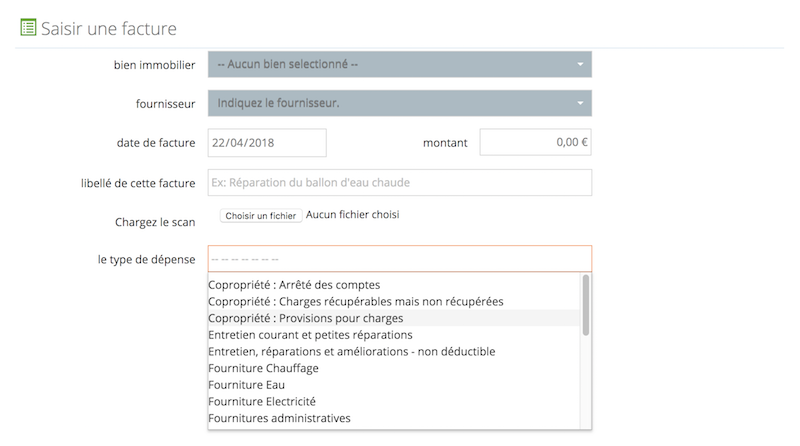Screen dimensions: 800x446
Task: Click the Choisir un fichier button
Action: tap(261, 215)
